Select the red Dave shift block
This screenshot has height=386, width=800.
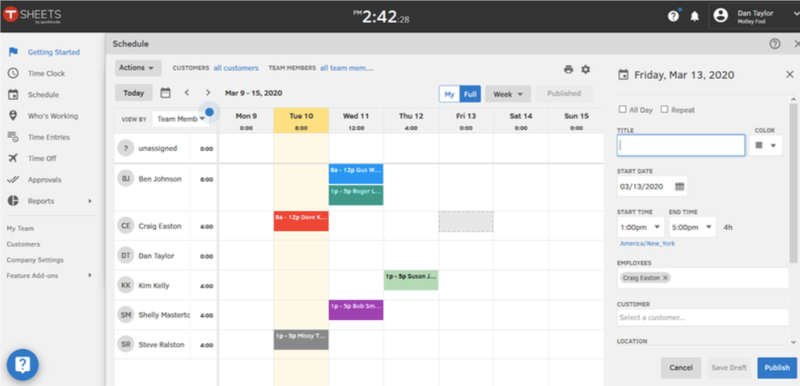click(x=301, y=221)
